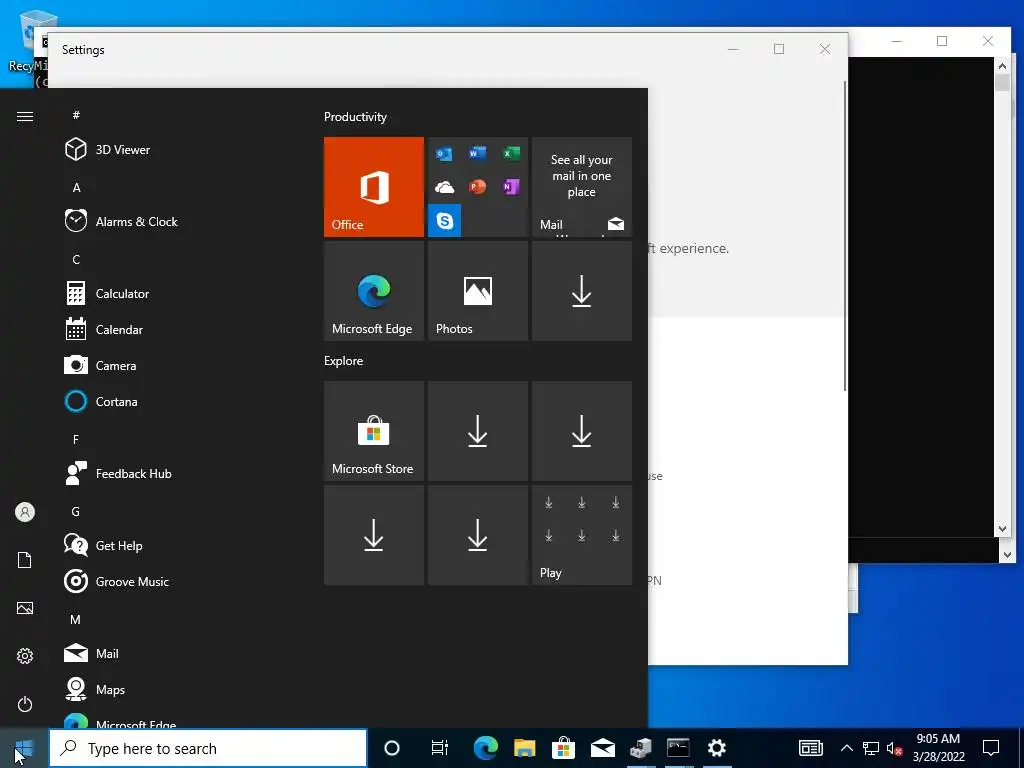Screen dimensions: 1024x768
Task: Click the Productivity group title
Action: coord(355,117)
